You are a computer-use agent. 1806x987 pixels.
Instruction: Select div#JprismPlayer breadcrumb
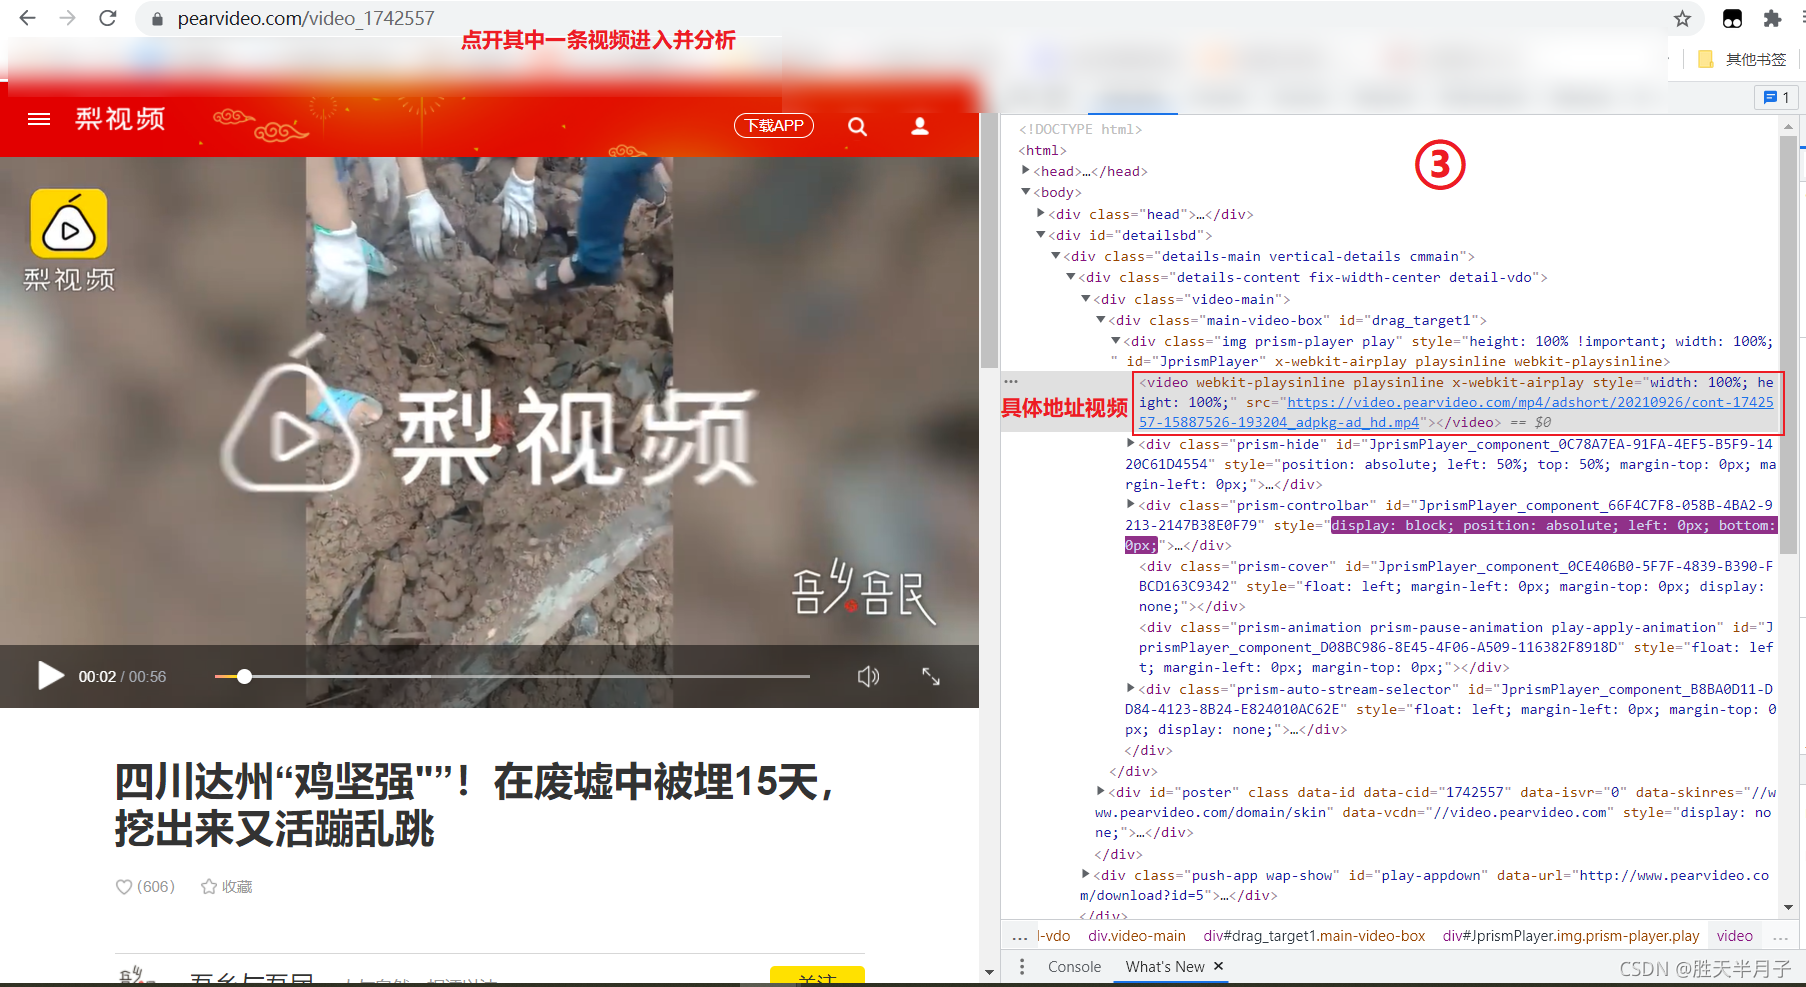pos(1571,936)
